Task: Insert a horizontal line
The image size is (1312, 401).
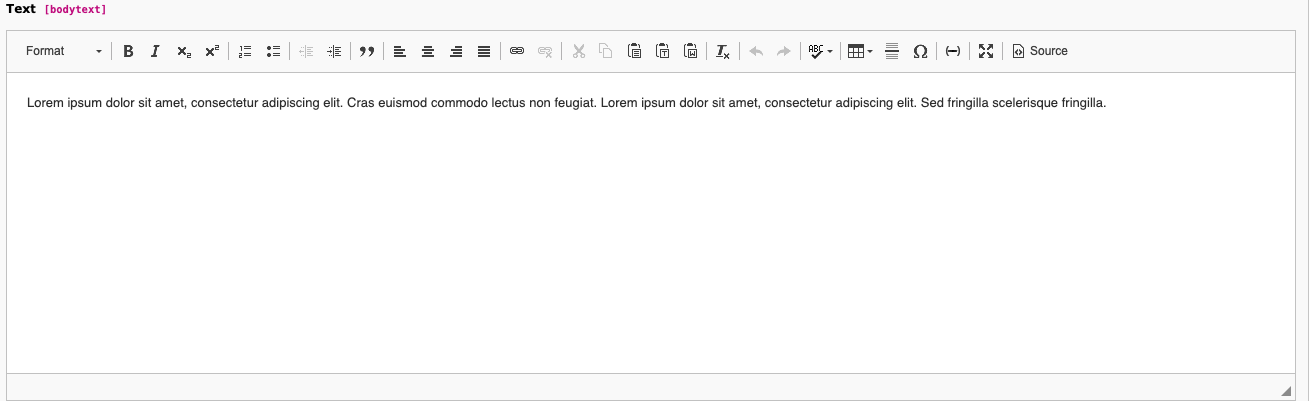Action: coord(892,51)
